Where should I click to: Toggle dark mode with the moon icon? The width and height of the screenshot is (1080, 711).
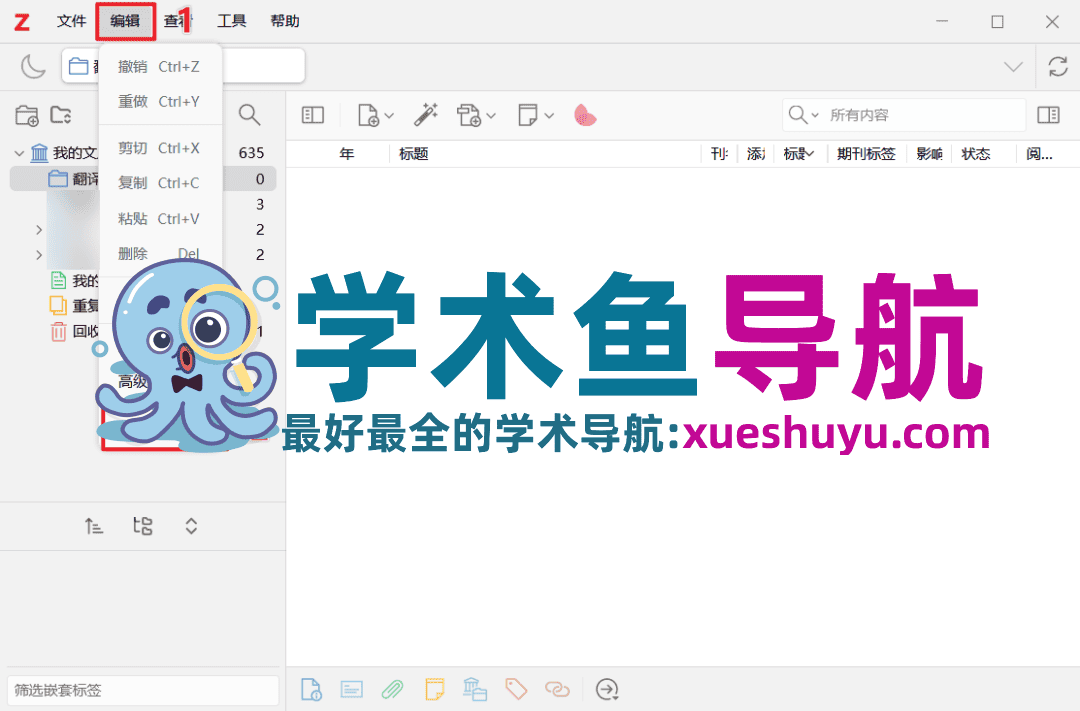pos(32,66)
